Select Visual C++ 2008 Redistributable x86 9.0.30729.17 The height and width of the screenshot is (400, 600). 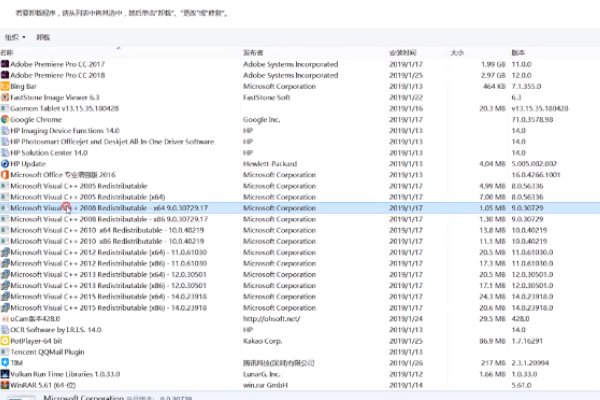[300, 219]
